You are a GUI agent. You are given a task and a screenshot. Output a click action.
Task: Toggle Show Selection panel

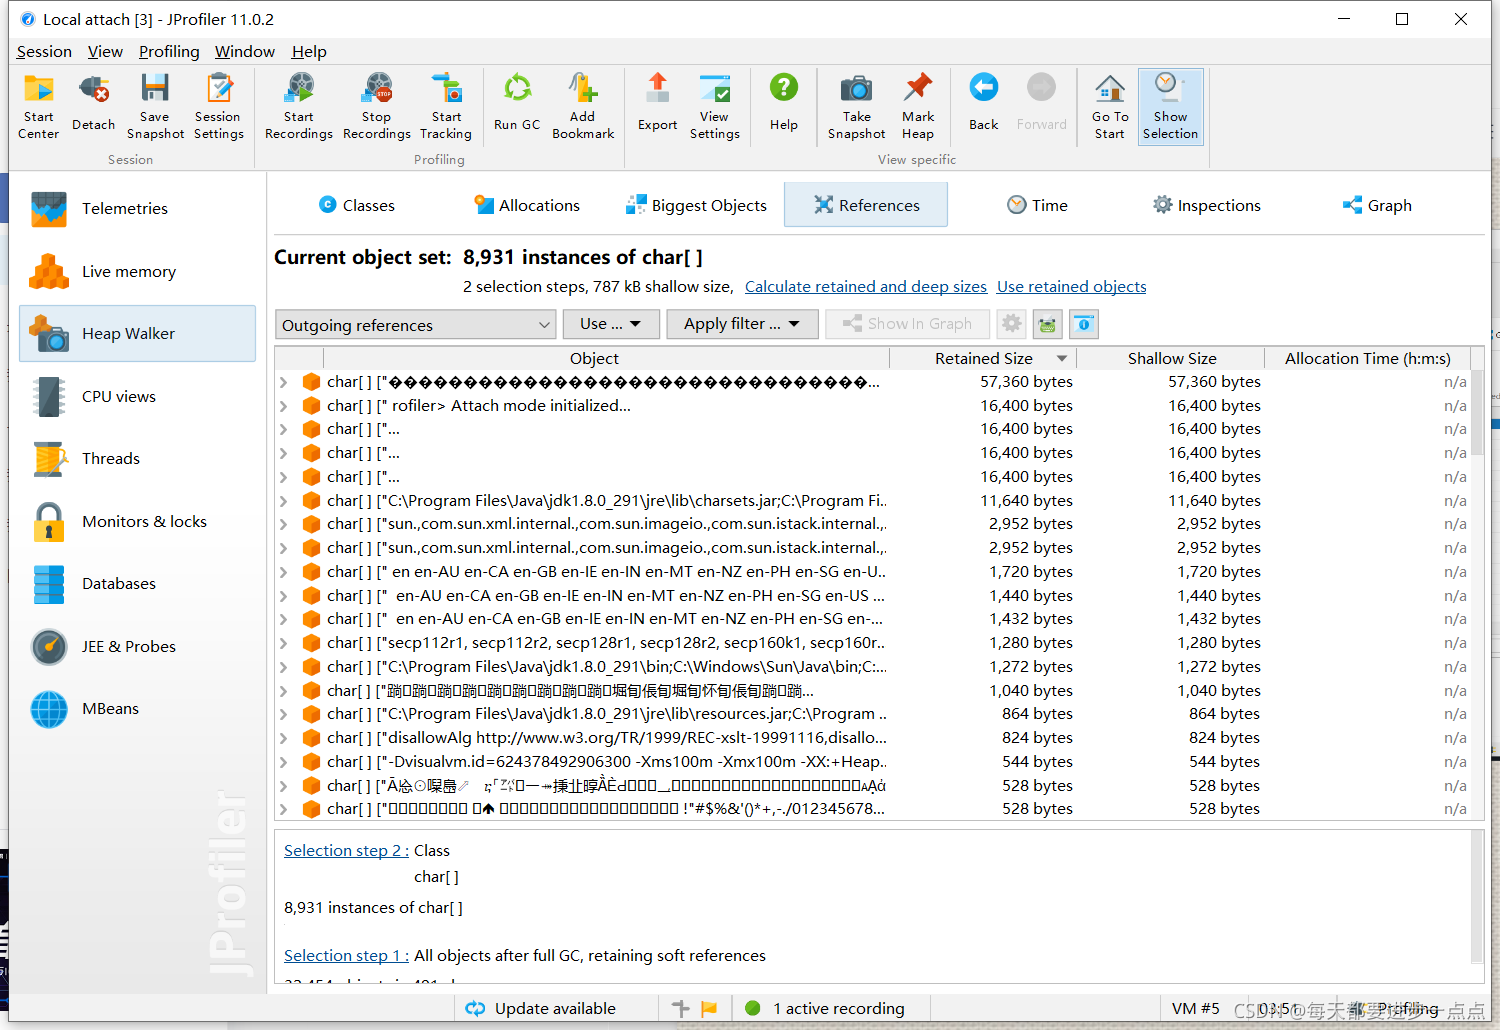(x=1170, y=106)
